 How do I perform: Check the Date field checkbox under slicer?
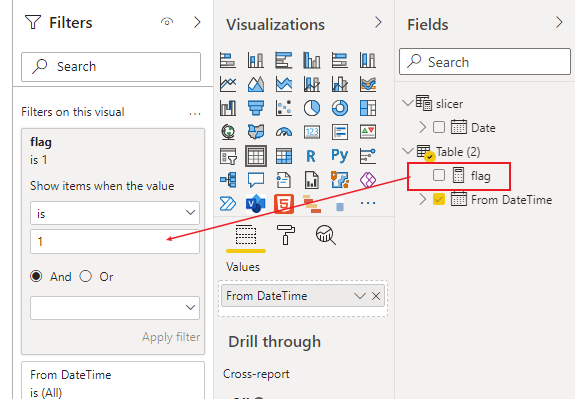[x=439, y=127]
